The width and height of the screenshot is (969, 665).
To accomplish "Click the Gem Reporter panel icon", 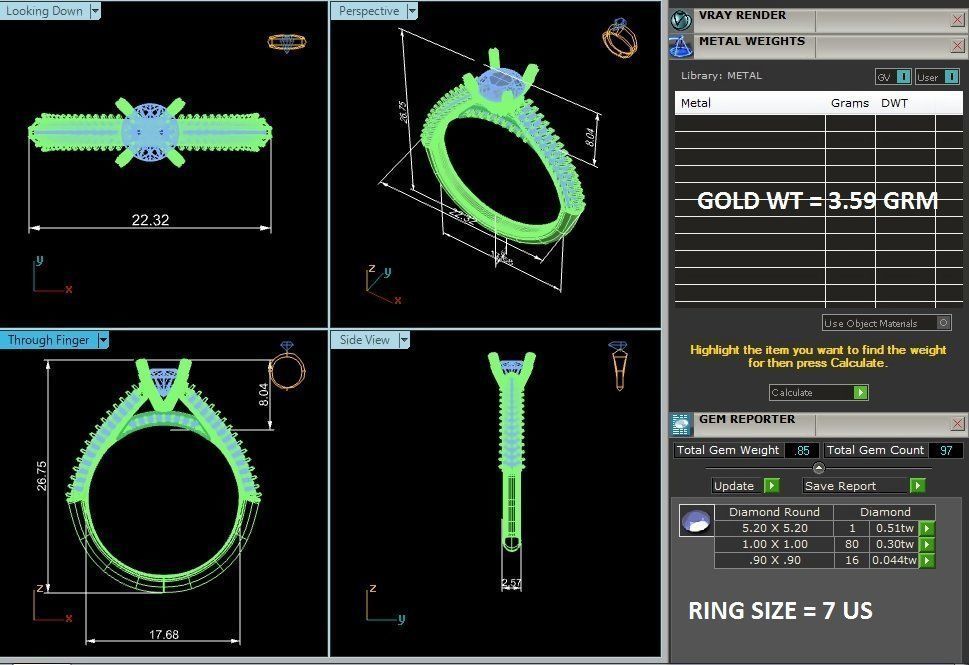I will (x=680, y=425).
